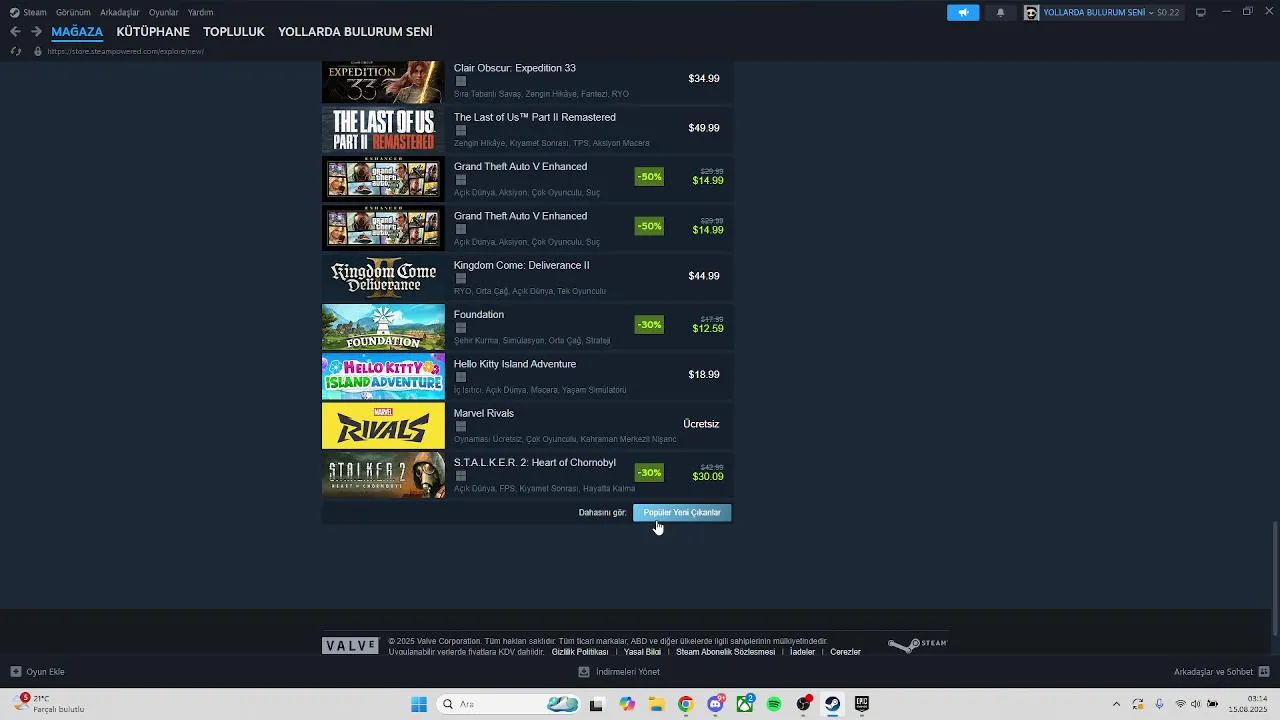Click the Clair Obscur: Expedition 33 thumbnail
Image resolution: width=1280 pixels, height=720 pixels.
click(383, 81)
